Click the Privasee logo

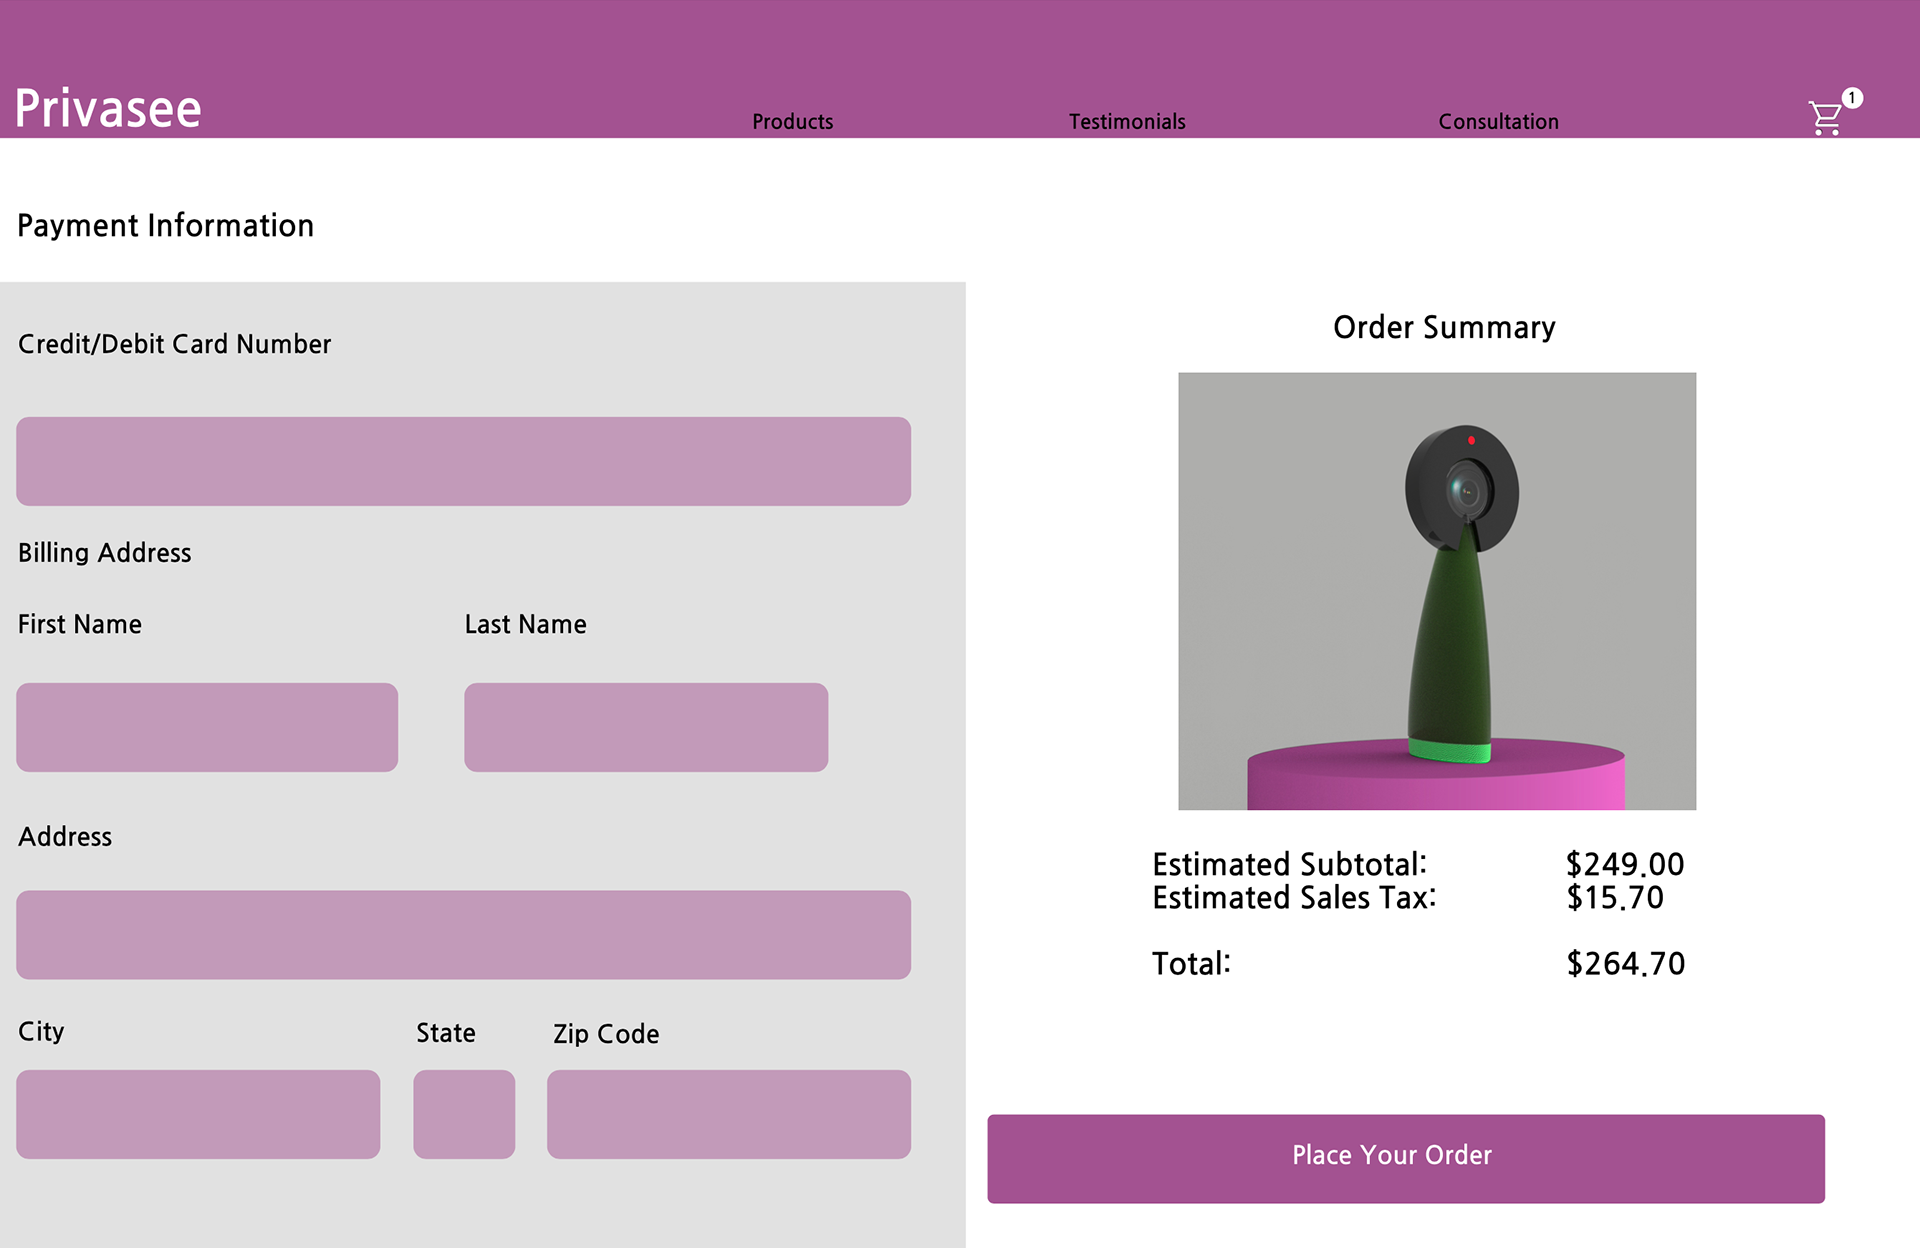pyautogui.click(x=108, y=108)
